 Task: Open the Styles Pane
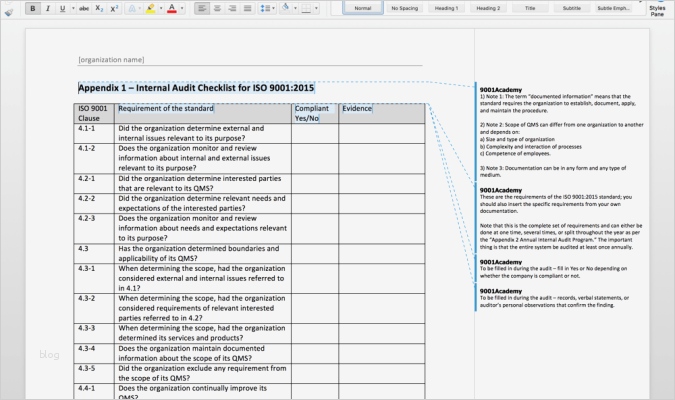[x=657, y=9]
